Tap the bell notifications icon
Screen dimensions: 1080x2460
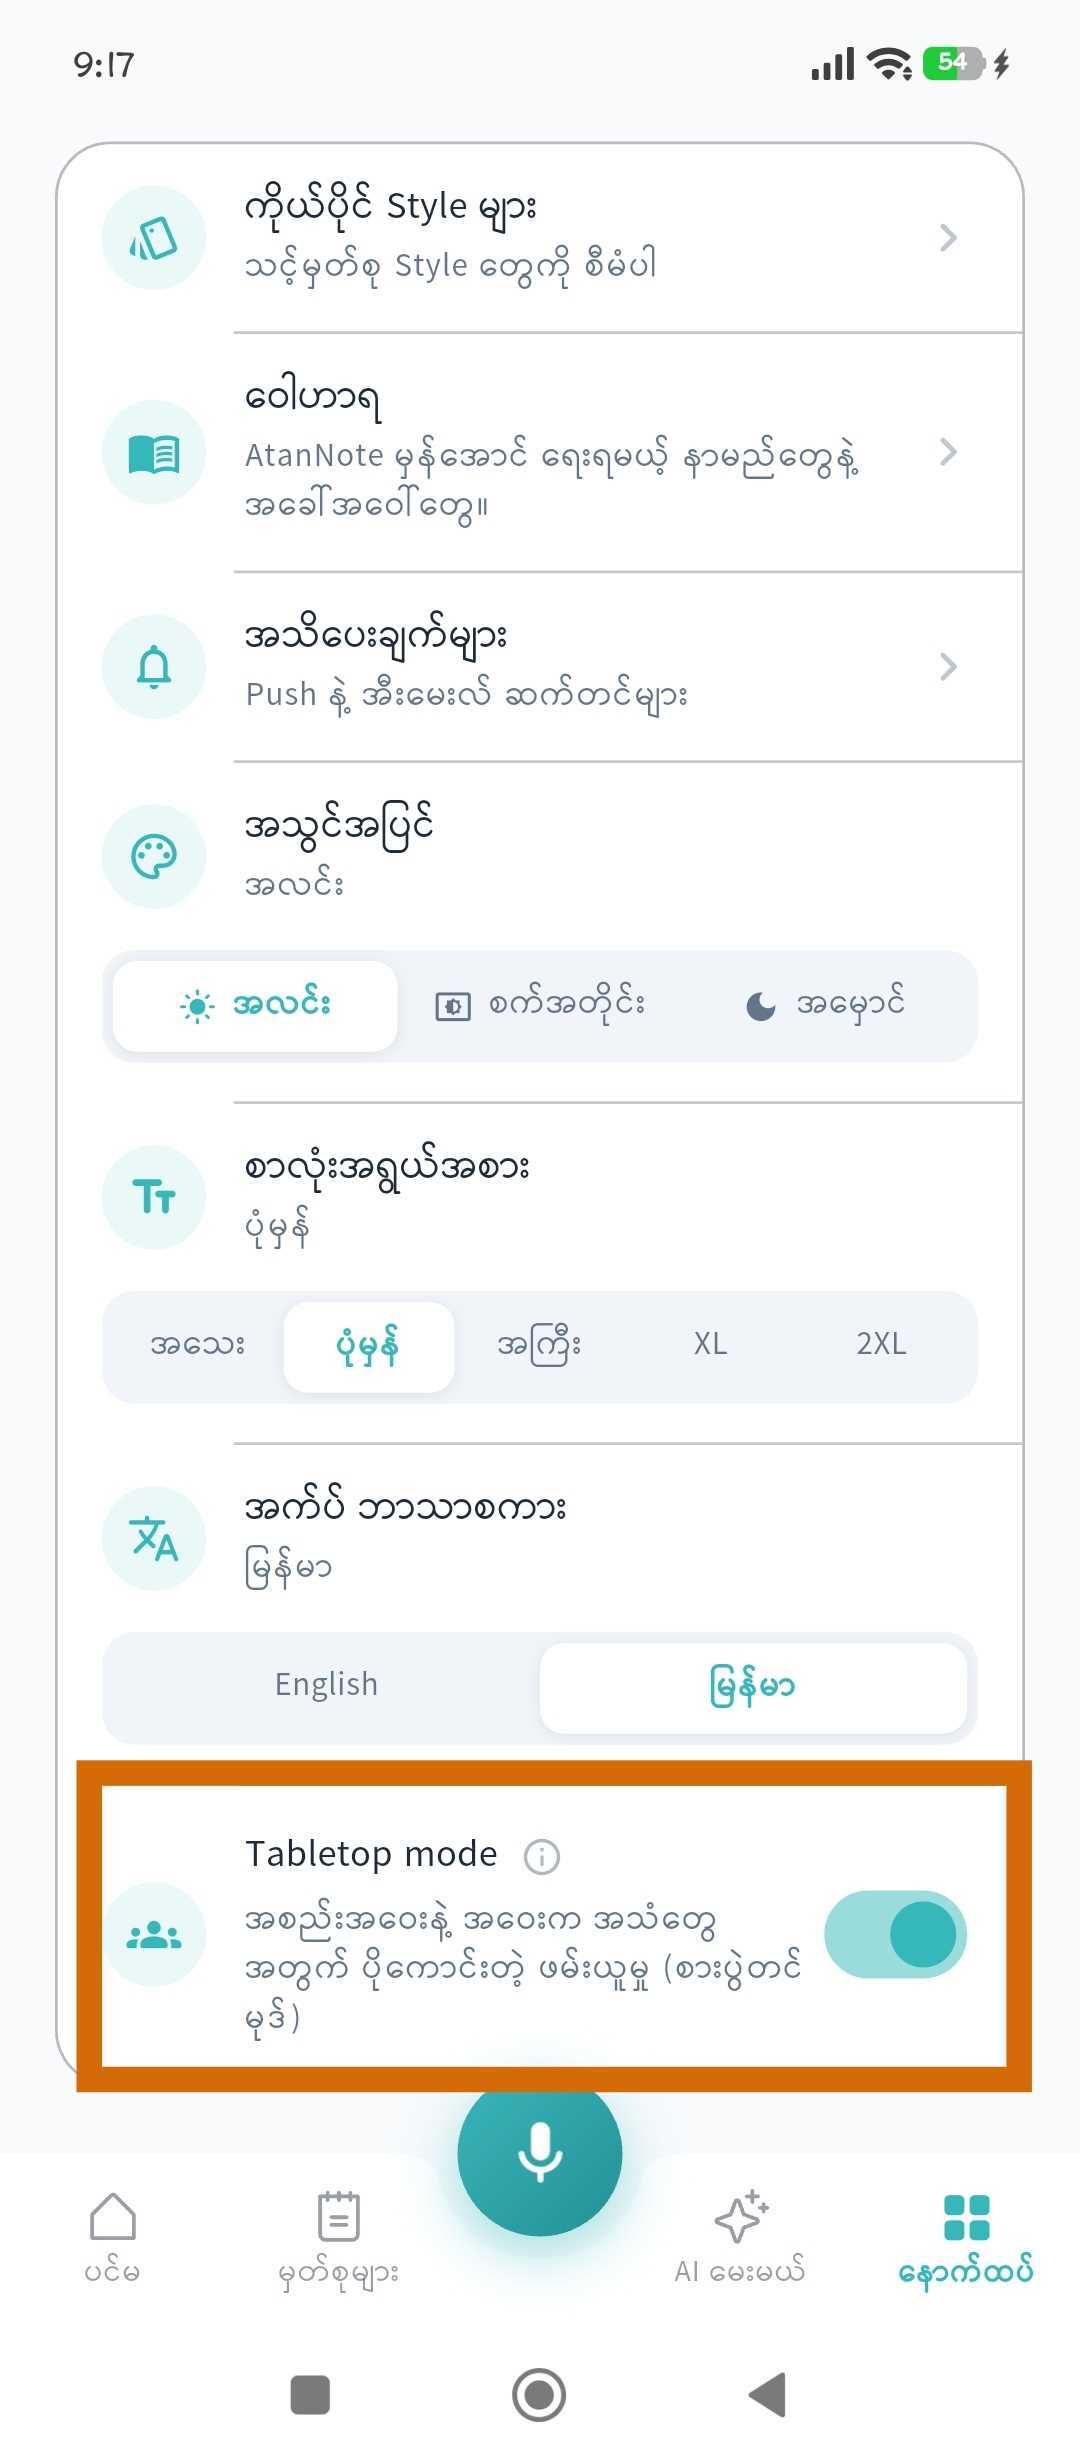click(154, 667)
